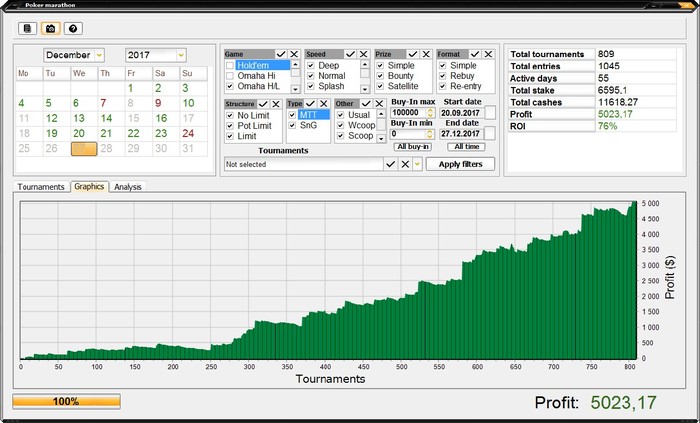The height and width of the screenshot is (423, 700).
Task: Uncheck the Rebuy format checkbox
Action: tap(442, 76)
